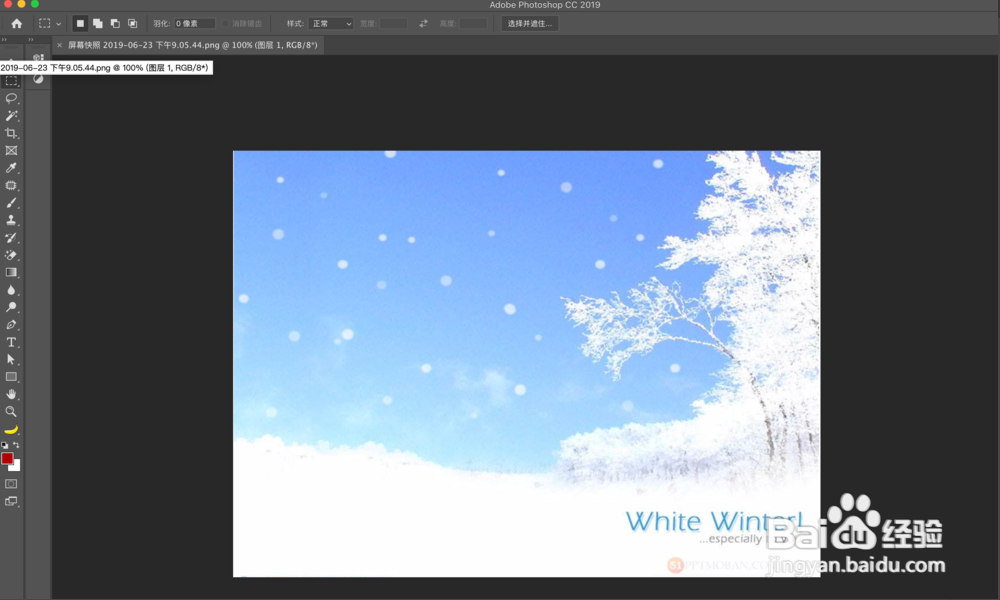Open the white background color picker
Image resolution: width=1000 pixels, height=600 pixels.
point(17,467)
